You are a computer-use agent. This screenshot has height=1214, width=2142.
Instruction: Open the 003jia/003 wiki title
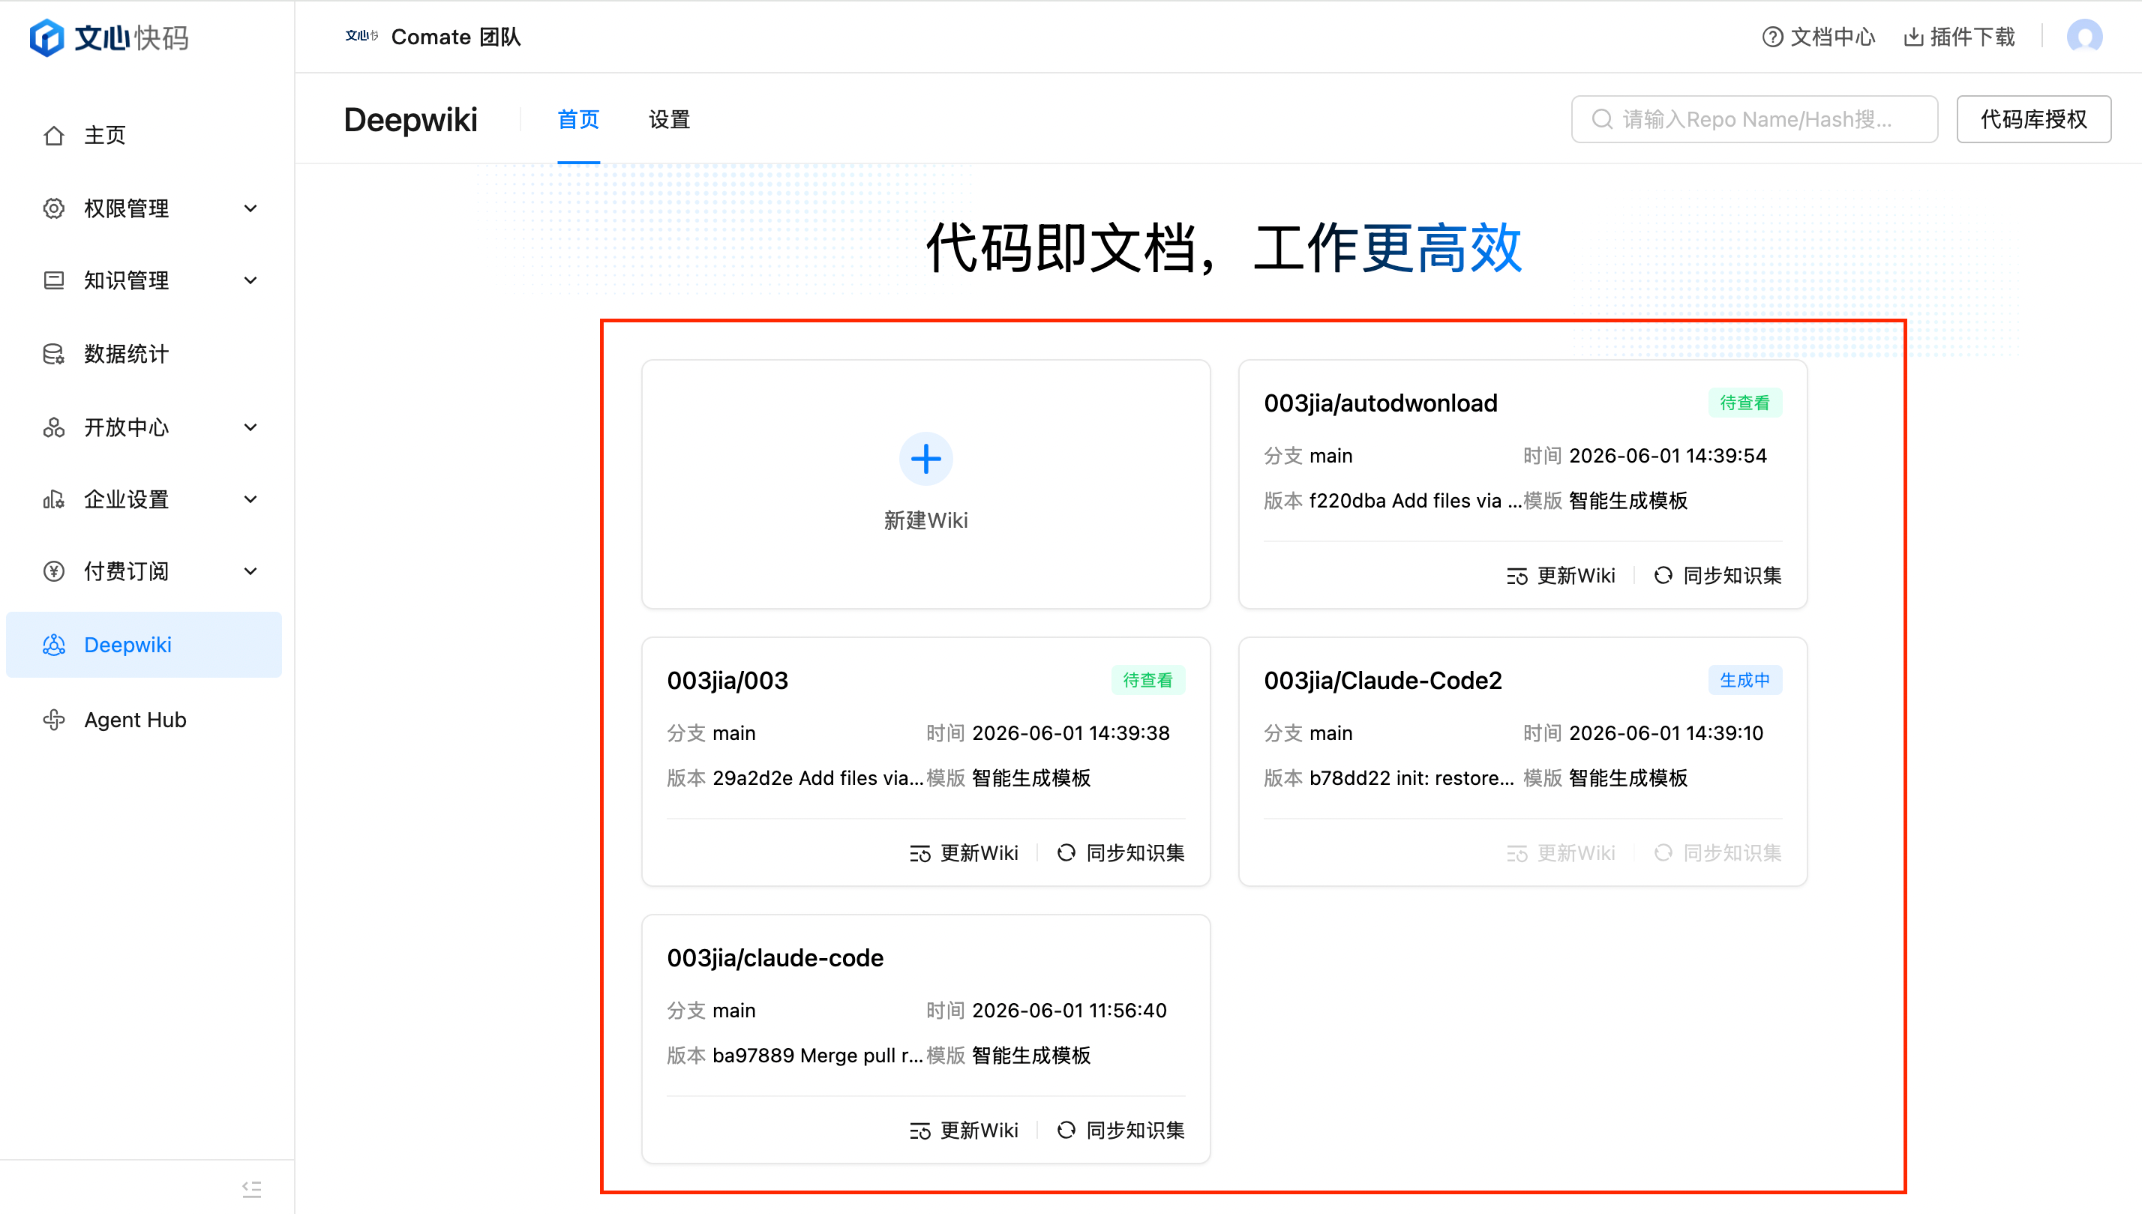tap(727, 681)
